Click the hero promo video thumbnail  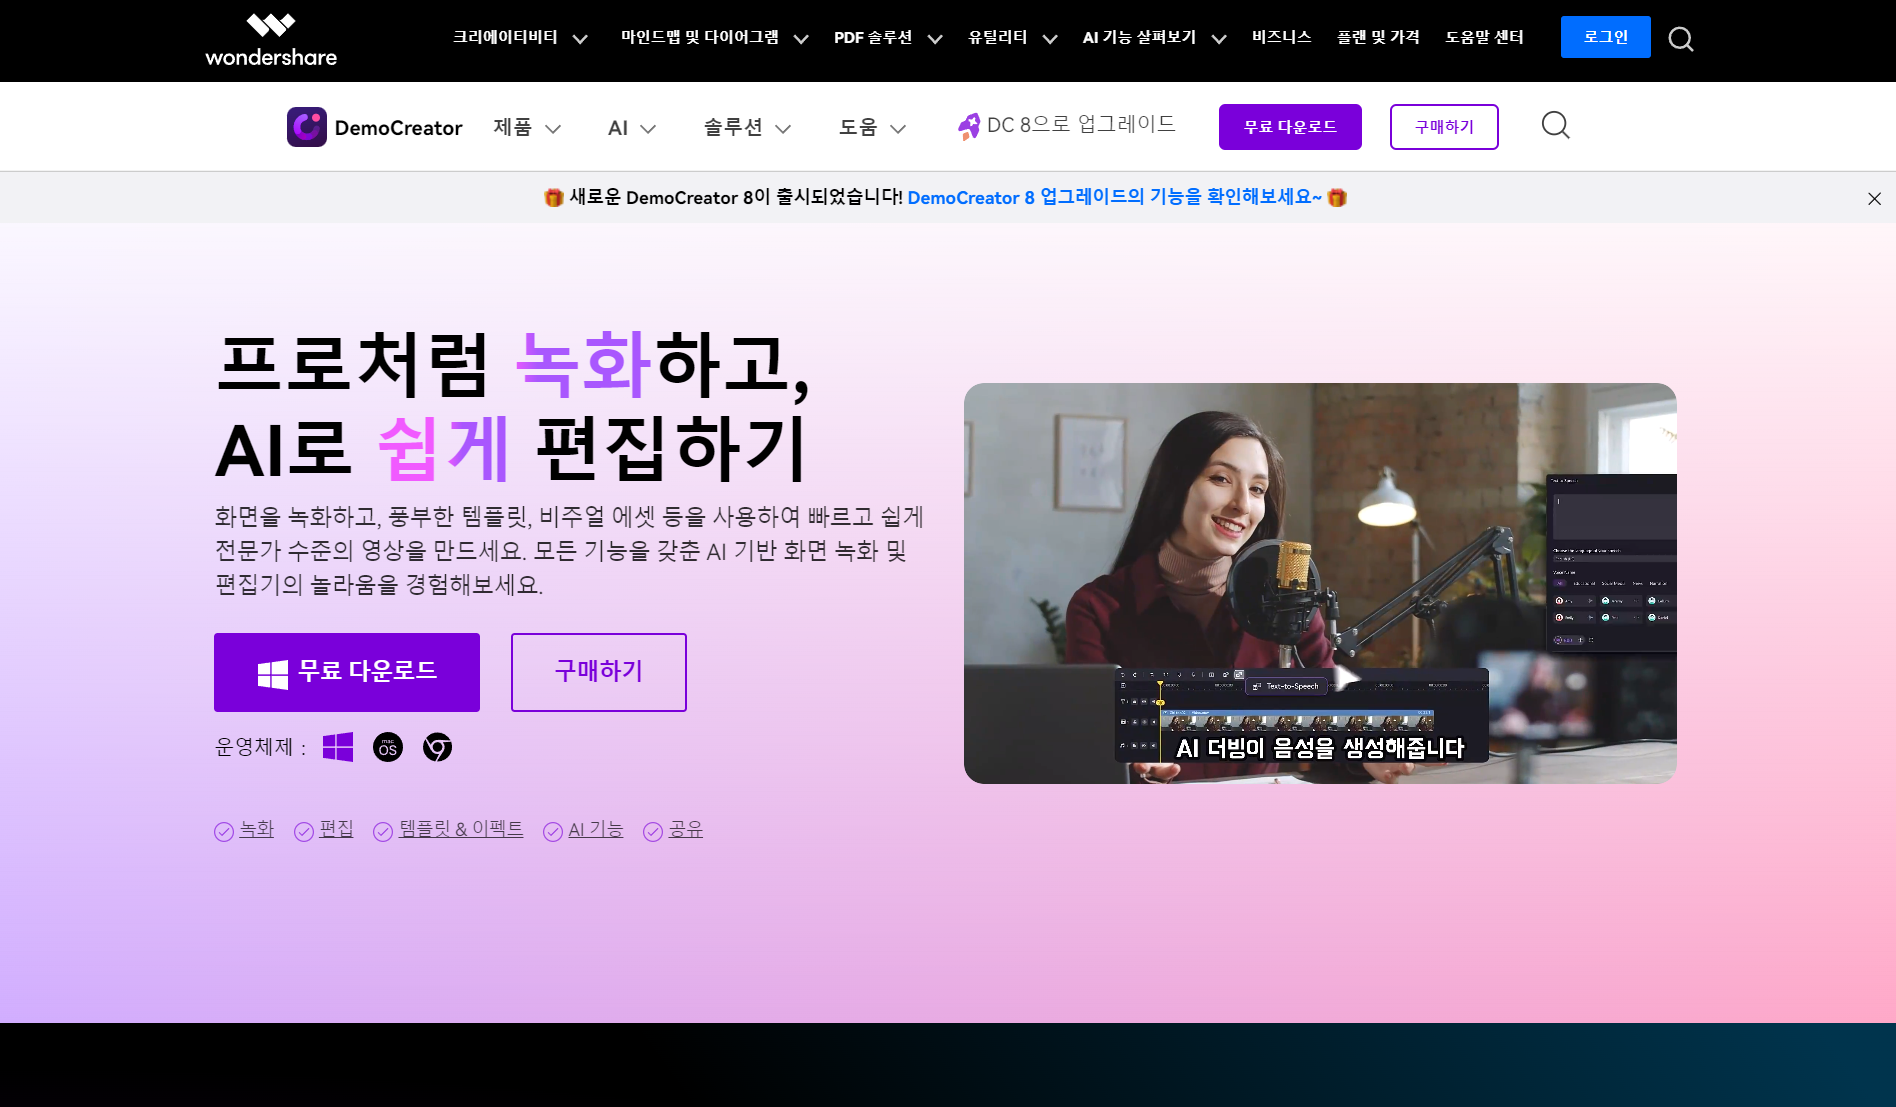pyautogui.click(x=1320, y=583)
